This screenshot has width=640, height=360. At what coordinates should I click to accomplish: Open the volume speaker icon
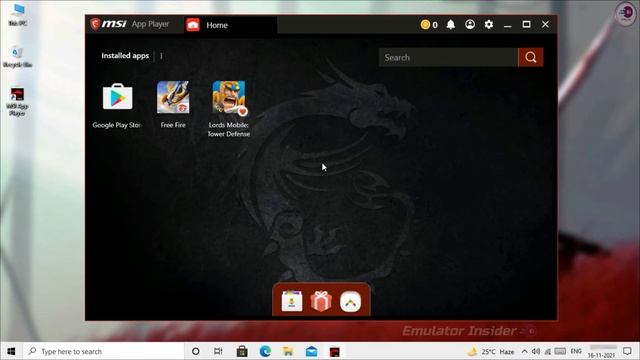[x=536, y=351]
